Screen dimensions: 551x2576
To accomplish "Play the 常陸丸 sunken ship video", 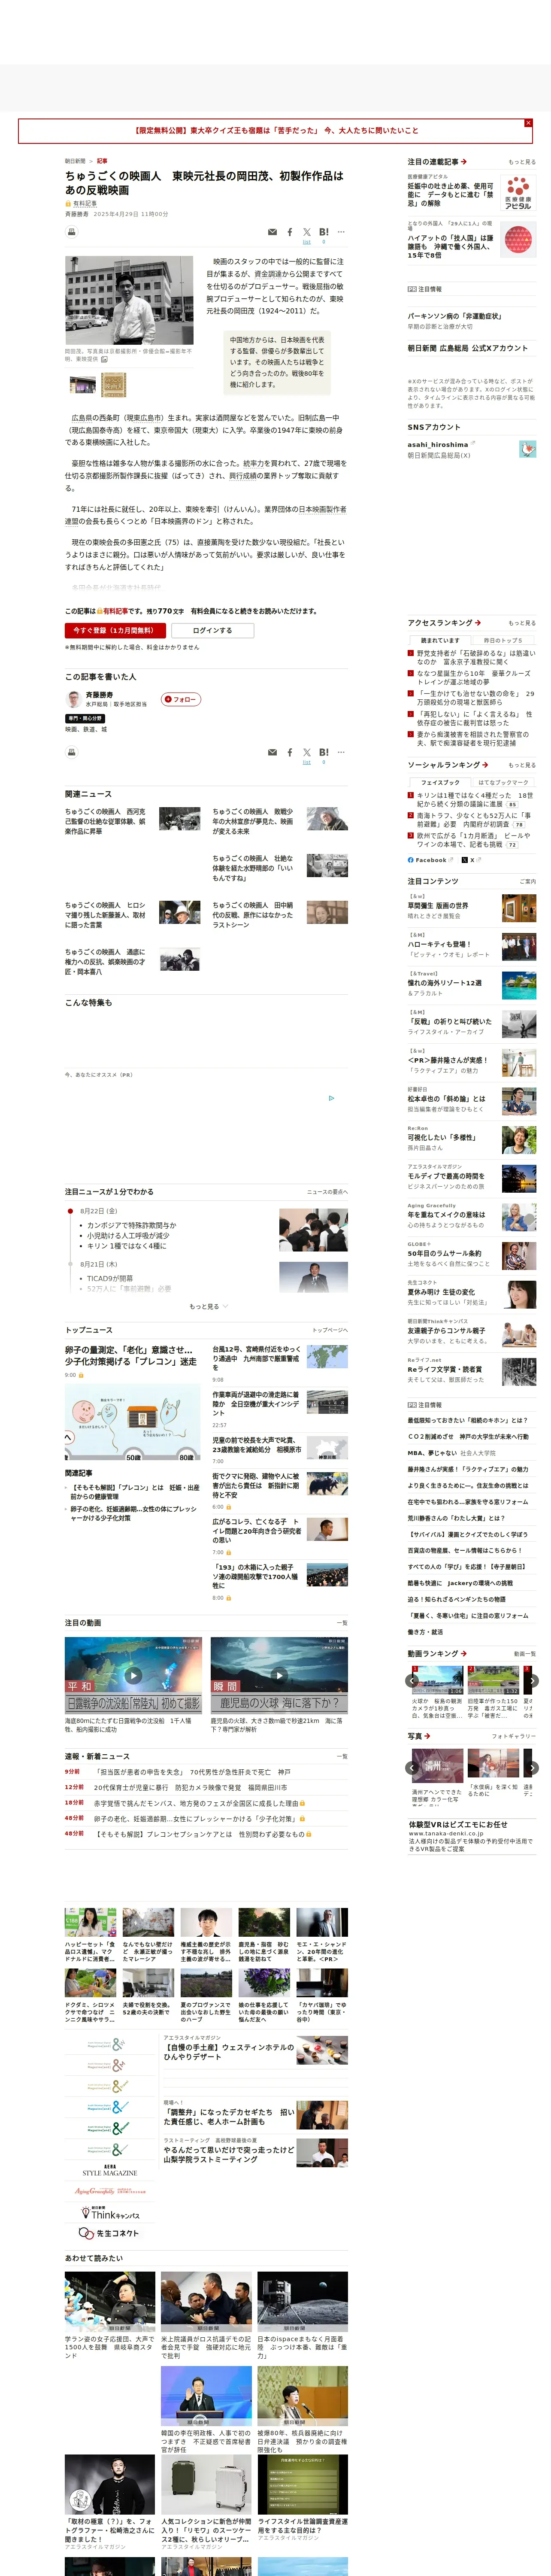I will pyautogui.click(x=133, y=1676).
